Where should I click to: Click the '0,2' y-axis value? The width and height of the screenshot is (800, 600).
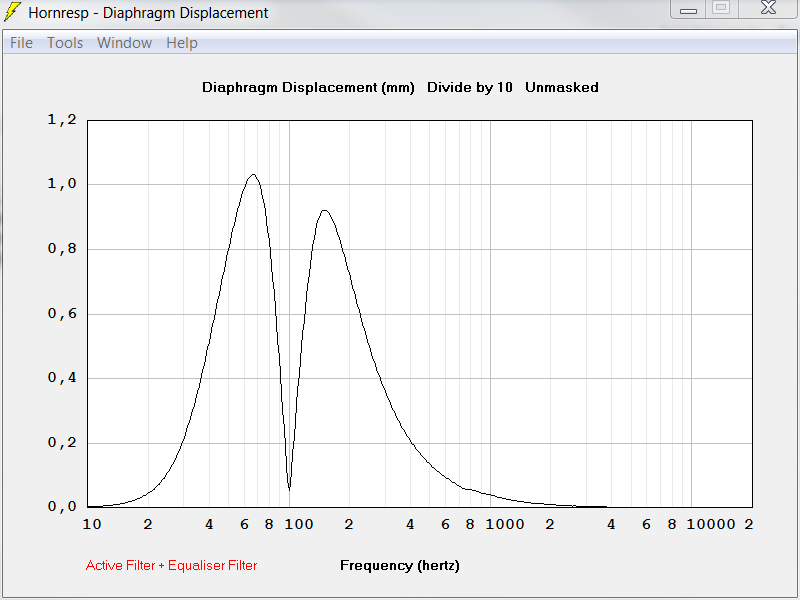pyautogui.click(x=62, y=443)
